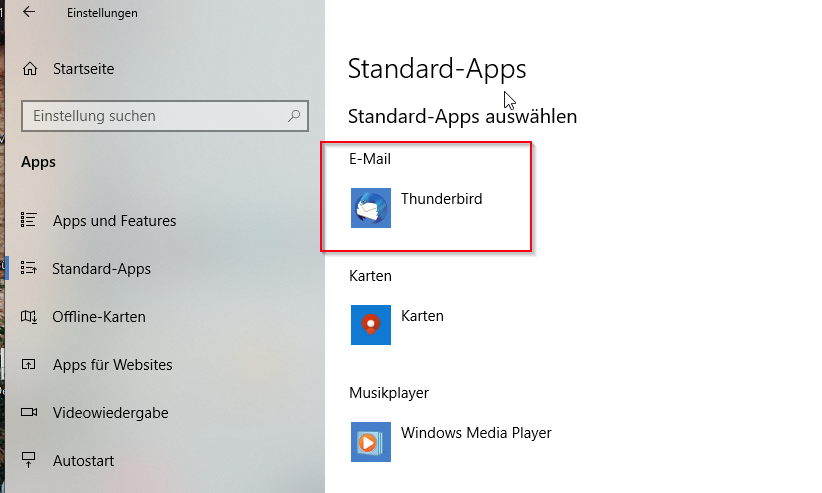822x493 pixels.
Task: Go back with the arrow icon
Action: 29,12
